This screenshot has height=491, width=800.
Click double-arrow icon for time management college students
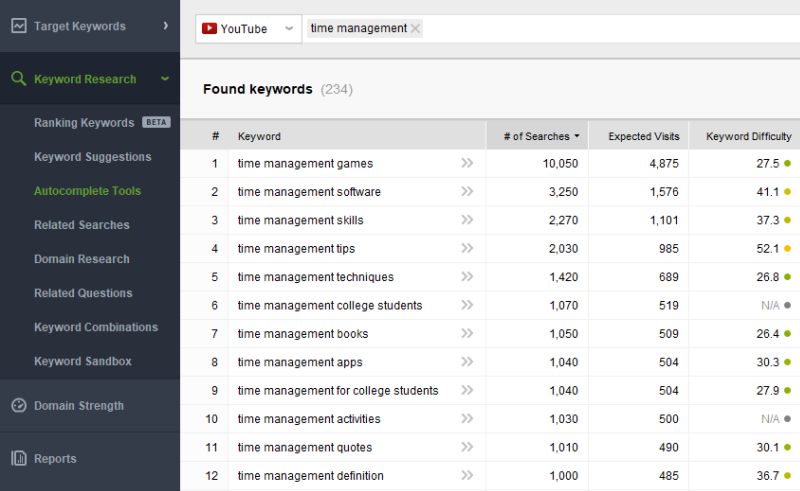467,305
